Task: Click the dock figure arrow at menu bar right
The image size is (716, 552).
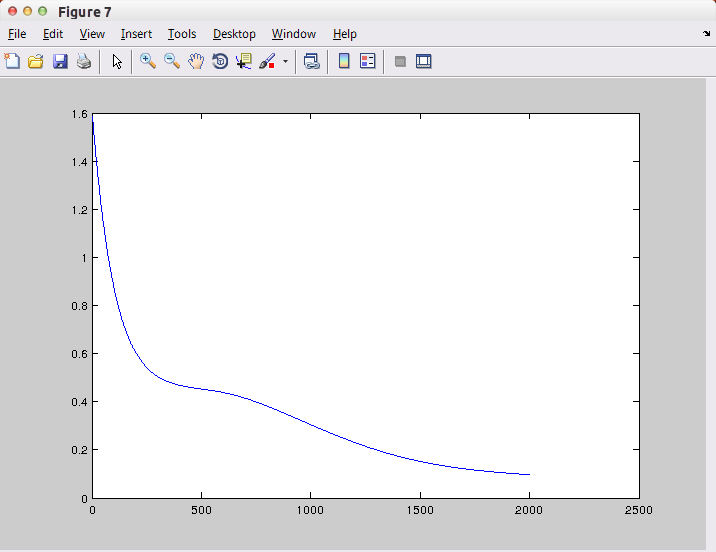Action: pyautogui.click(x=706, y=33)
